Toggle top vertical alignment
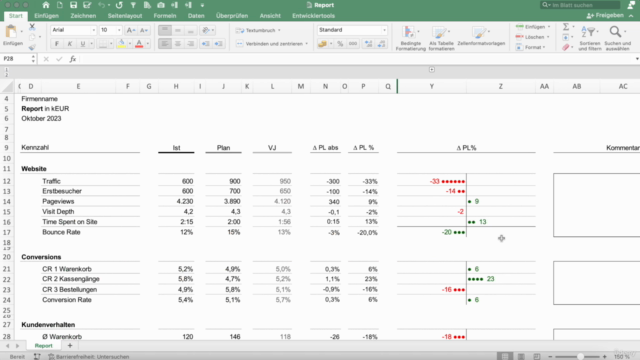The width and height of the screenshot is (640, 360). point(165,30)
